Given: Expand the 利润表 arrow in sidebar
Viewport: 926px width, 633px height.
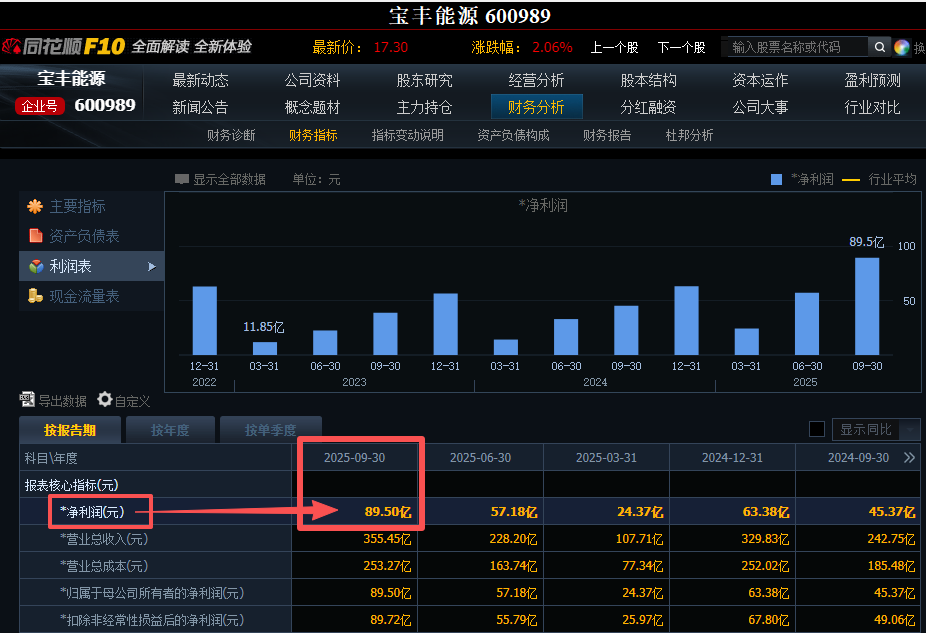Looking at the screenshot, I should (152, 266).
